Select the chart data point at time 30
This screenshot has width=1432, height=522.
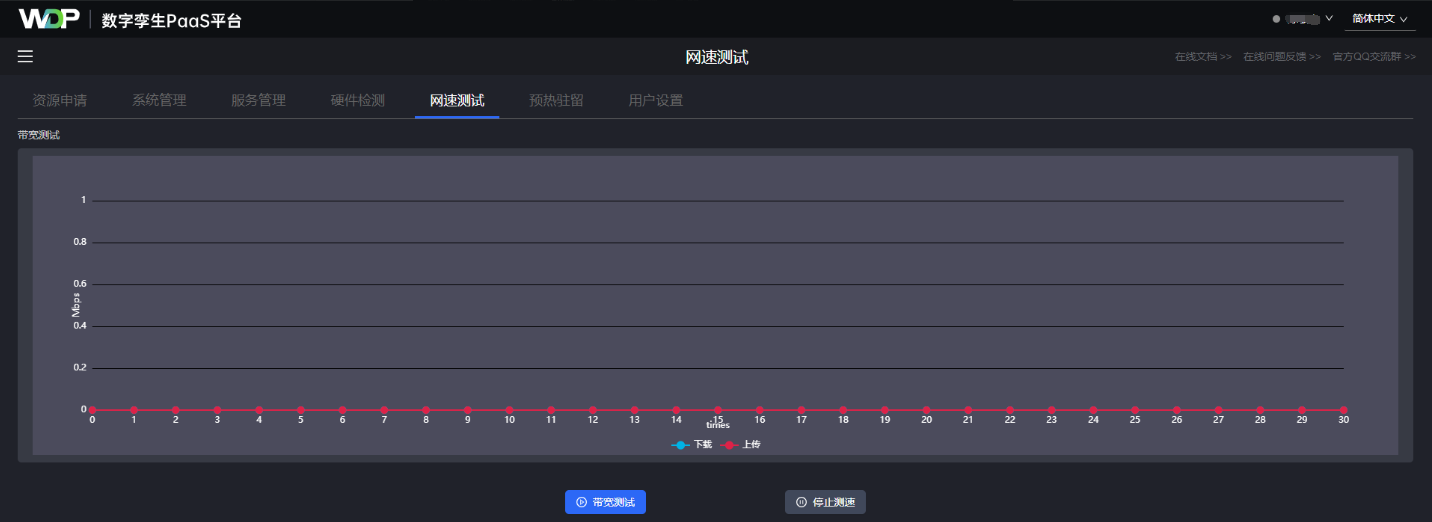click(x=1343, y=410)
